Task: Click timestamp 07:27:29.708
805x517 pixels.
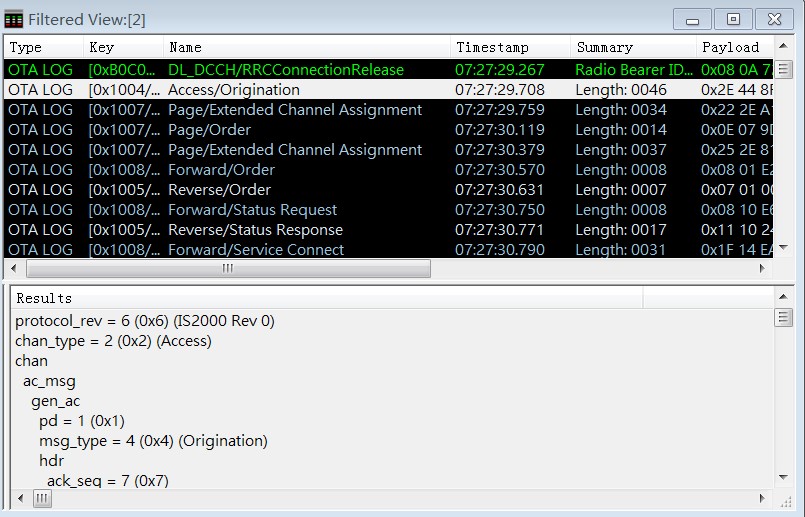Action: pyautogui.click(x=500, y=89)
